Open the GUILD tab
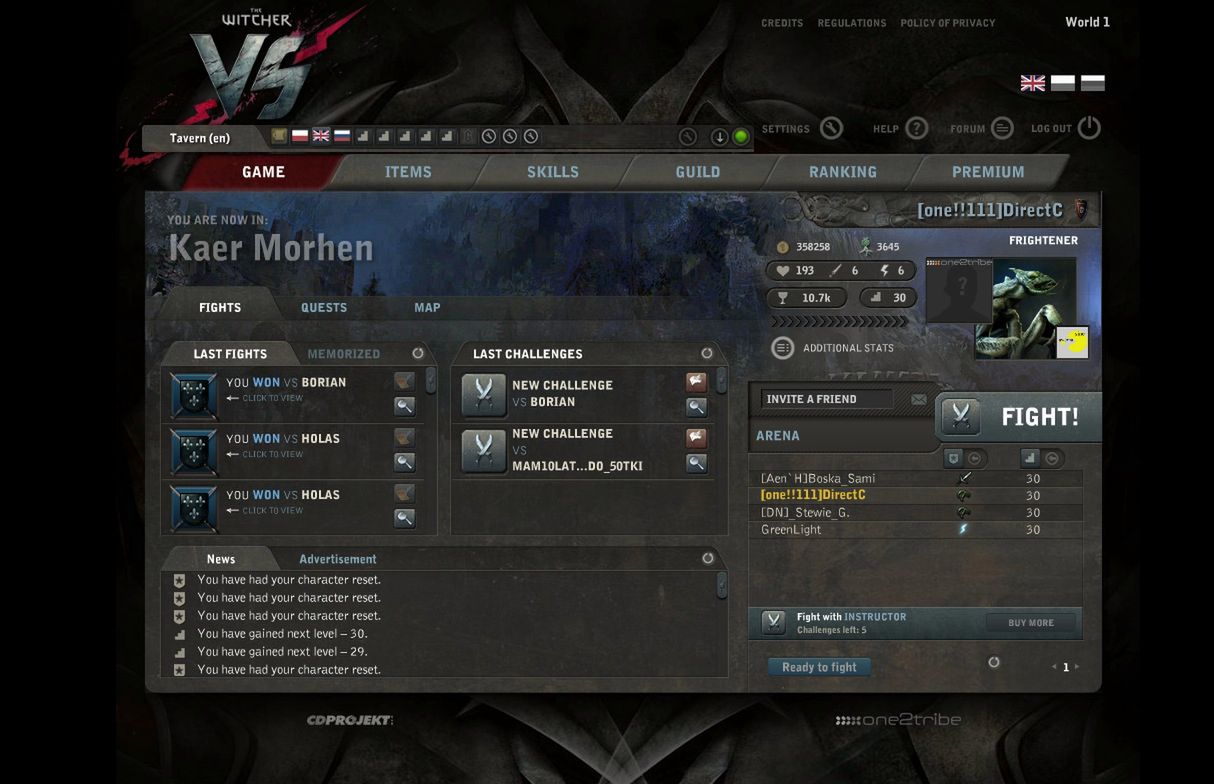 point(698,172)
